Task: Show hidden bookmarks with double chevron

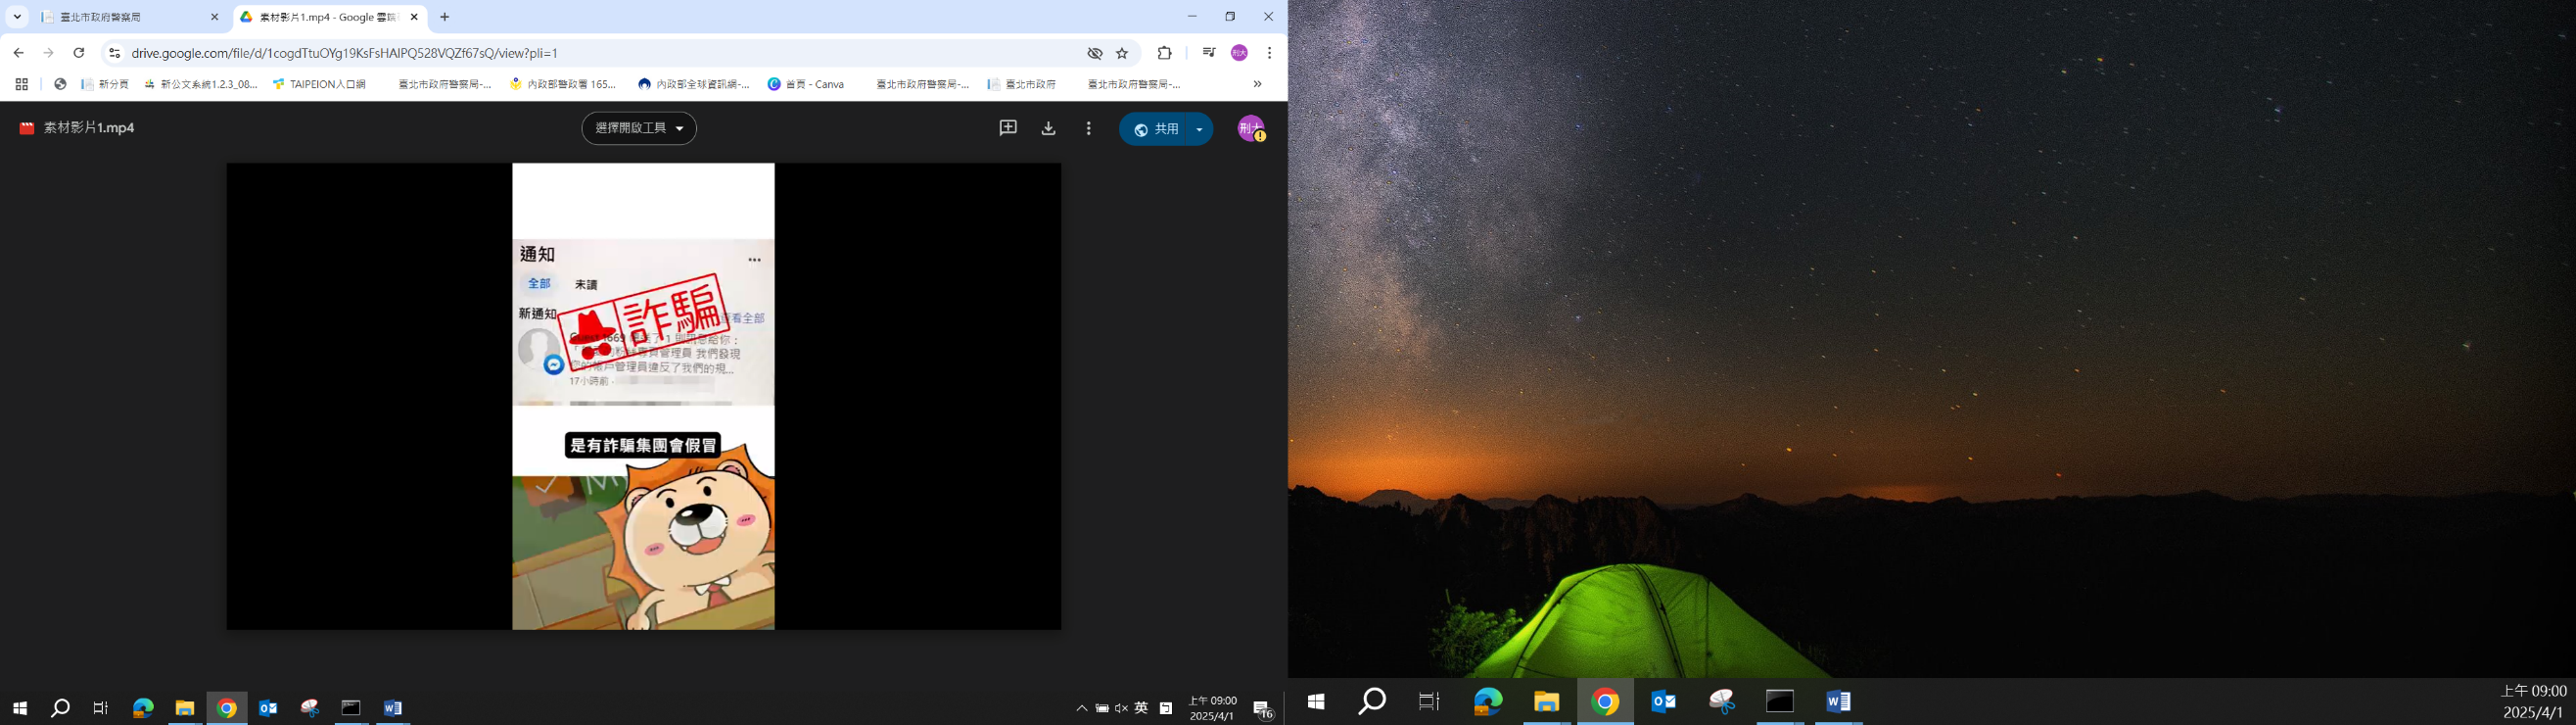Action: coord(1257,84)
